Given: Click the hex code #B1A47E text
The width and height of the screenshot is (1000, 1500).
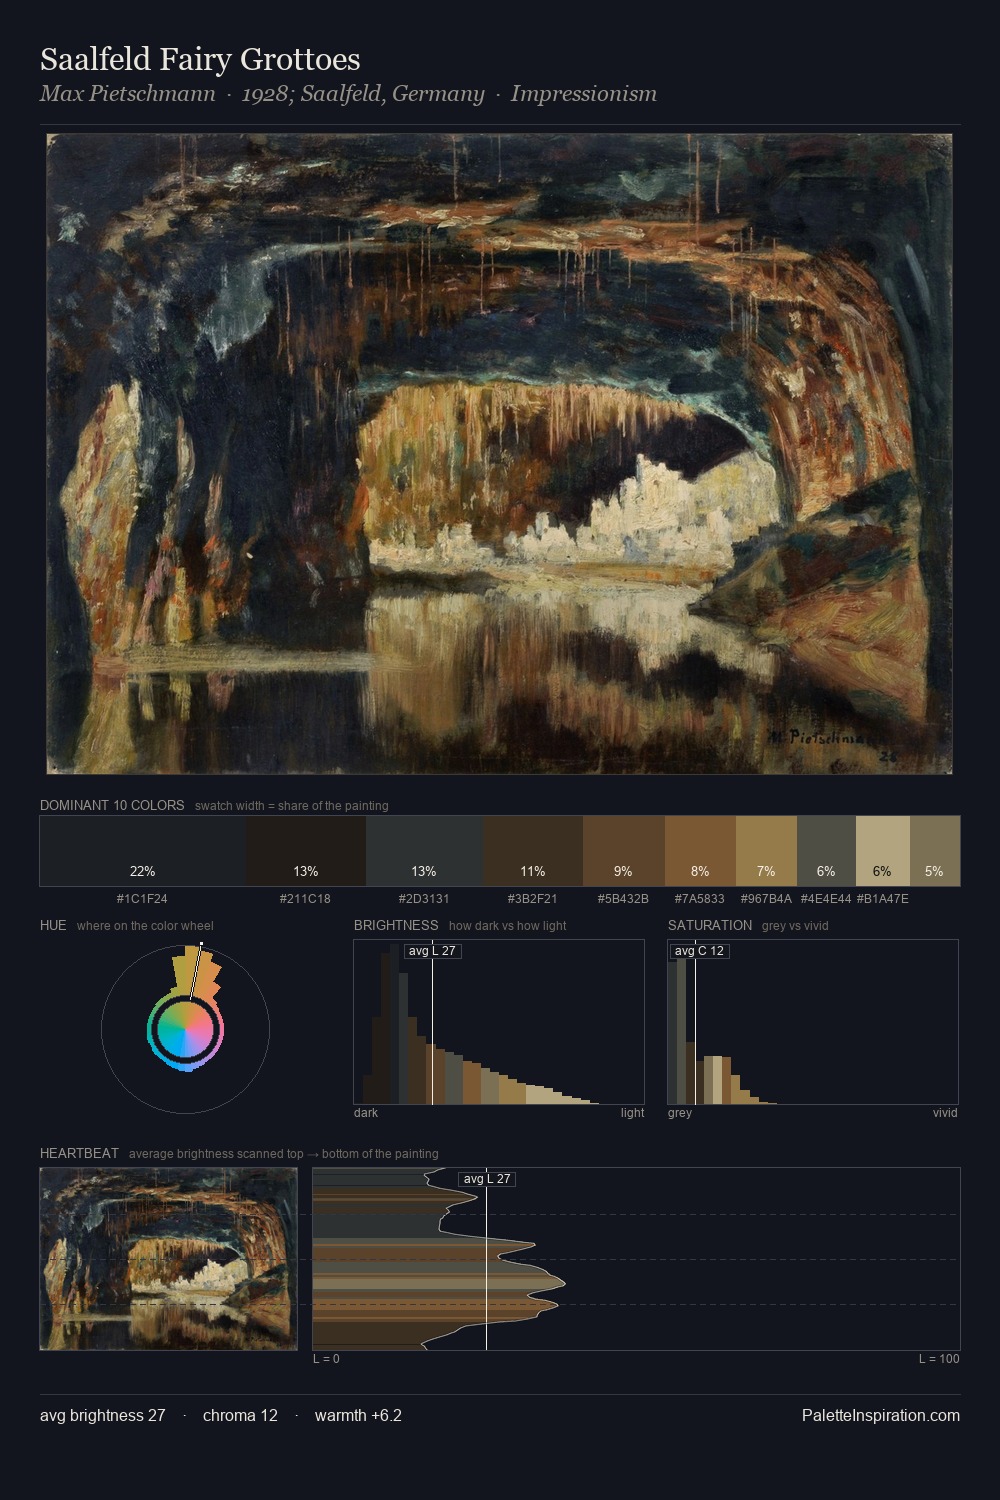Looking at the screenshot, I should click(x=883, y=899).
